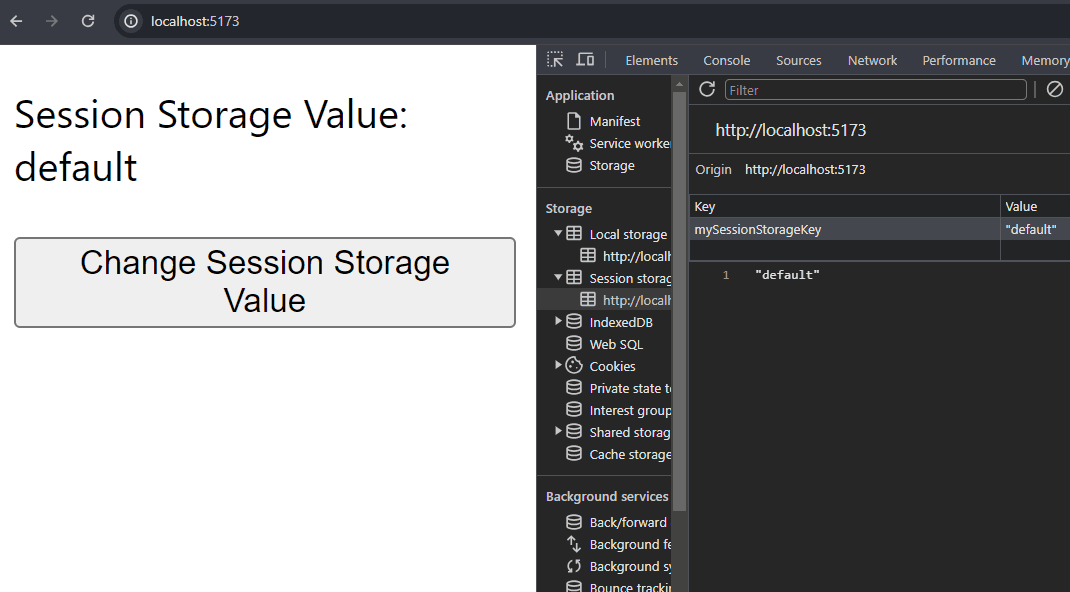This screenshot has height=592, width=1070.
Task: Toggle the device toolbar icon
Action: click(585, 60)
